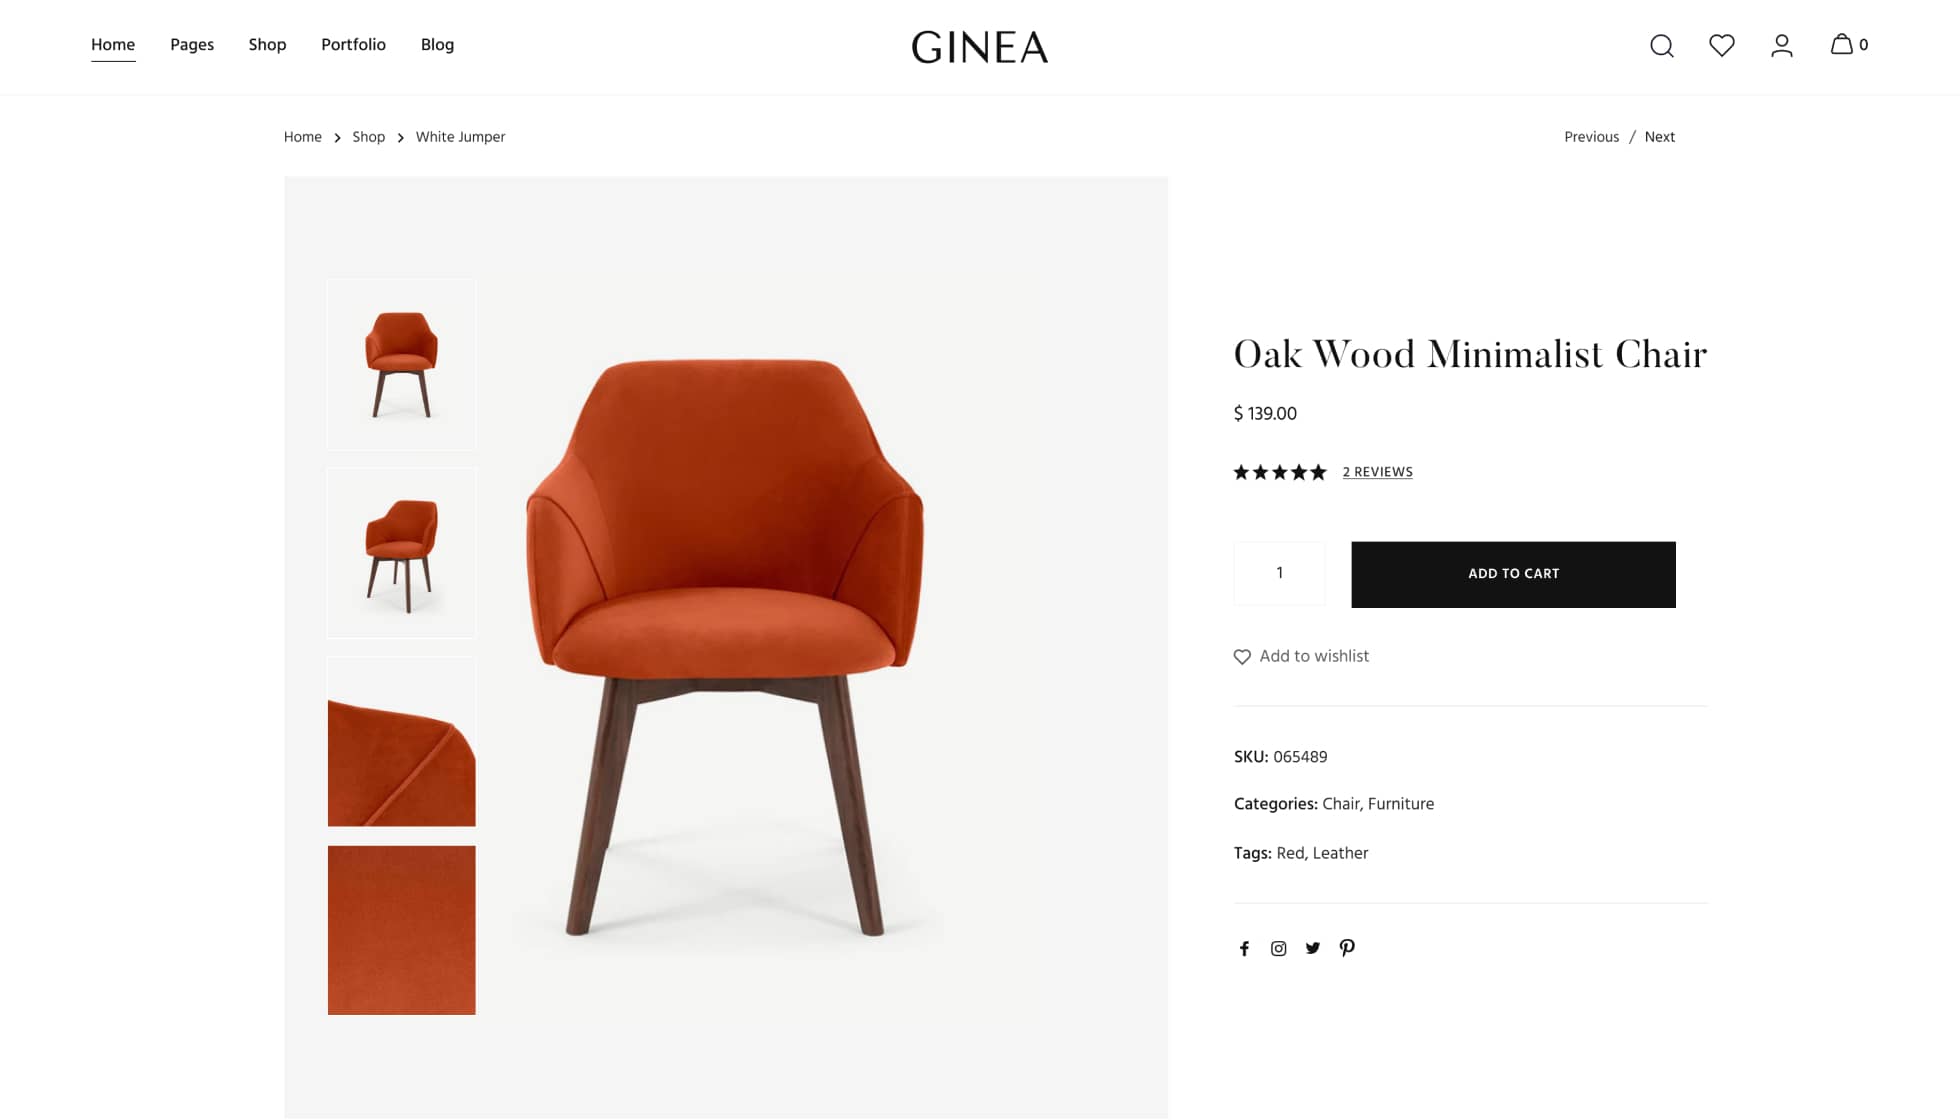Select the angled chair view thumbnail
This screenshot has height=1120, width=1960.
(x=401, y=553)
